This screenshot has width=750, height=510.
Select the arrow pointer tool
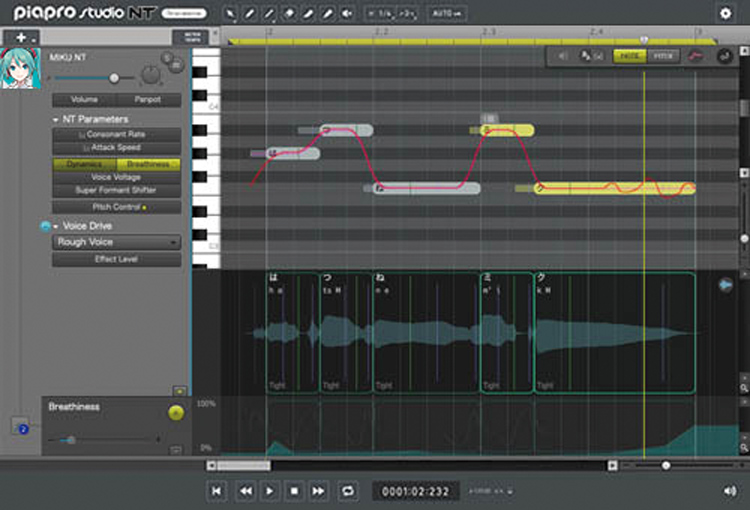230,13
